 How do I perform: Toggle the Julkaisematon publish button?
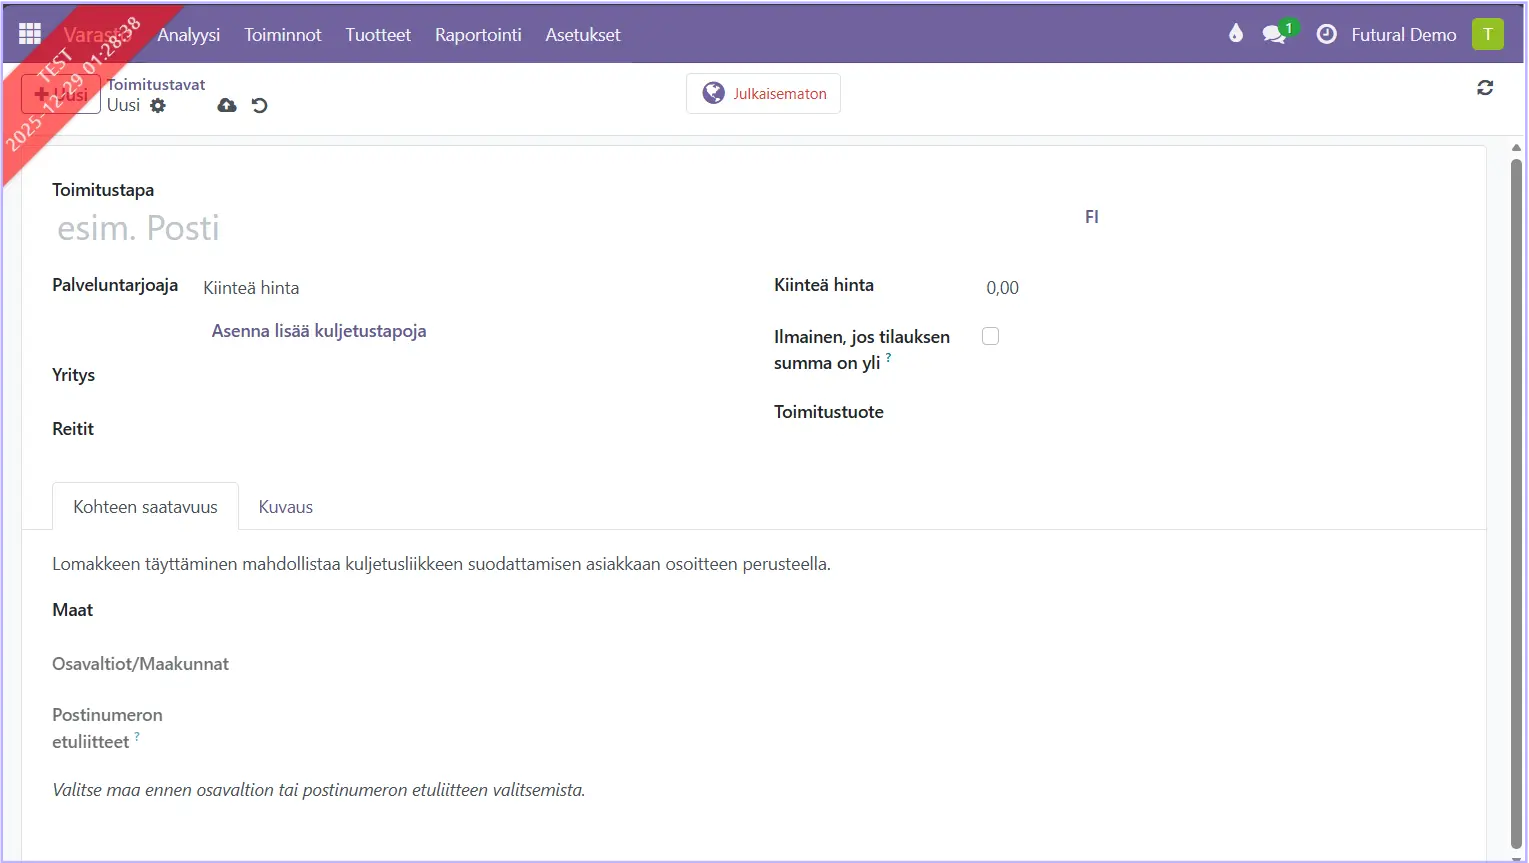(x=763, y=94)
